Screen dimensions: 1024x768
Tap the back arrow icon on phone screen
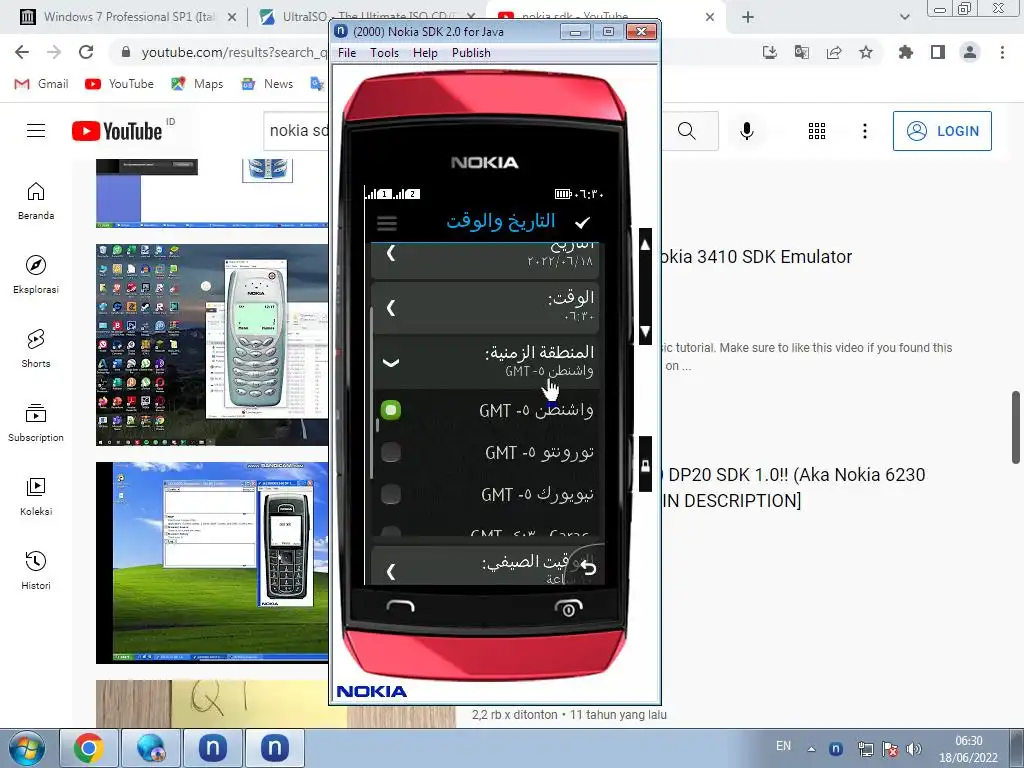[588, 568]
